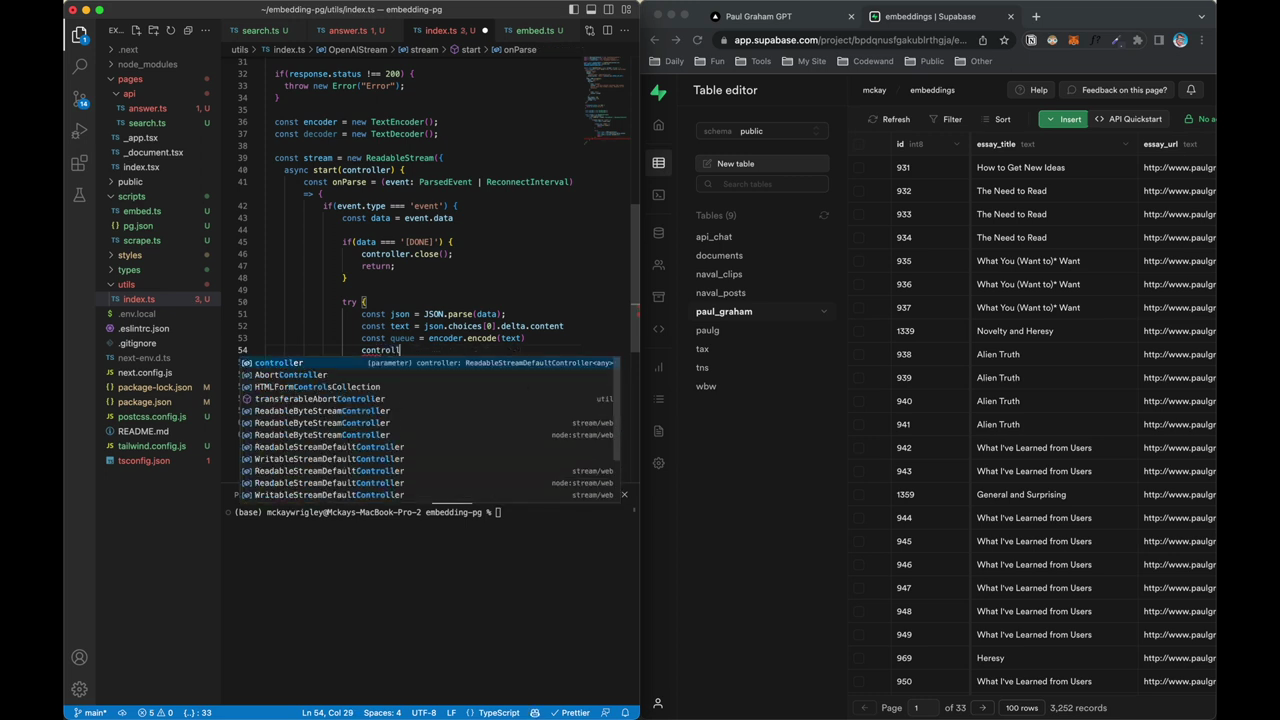Screen dimensions: 1280x720
Task: Reload the Supabase page in Chrome
Action: (x=697, y=40)
